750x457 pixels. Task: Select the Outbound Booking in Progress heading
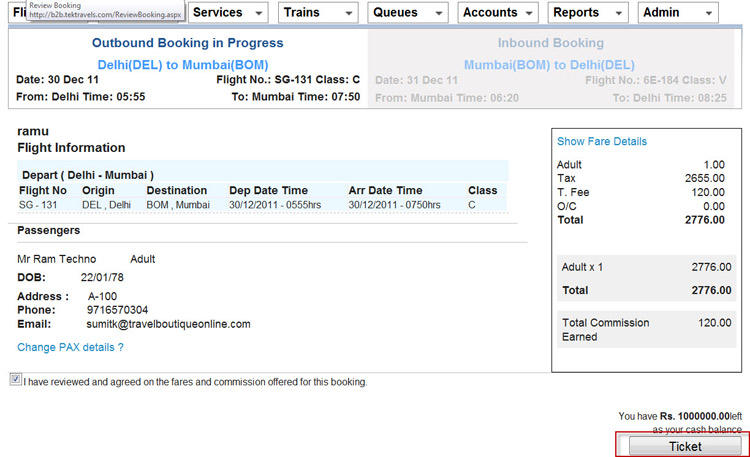tap(187, 43)
